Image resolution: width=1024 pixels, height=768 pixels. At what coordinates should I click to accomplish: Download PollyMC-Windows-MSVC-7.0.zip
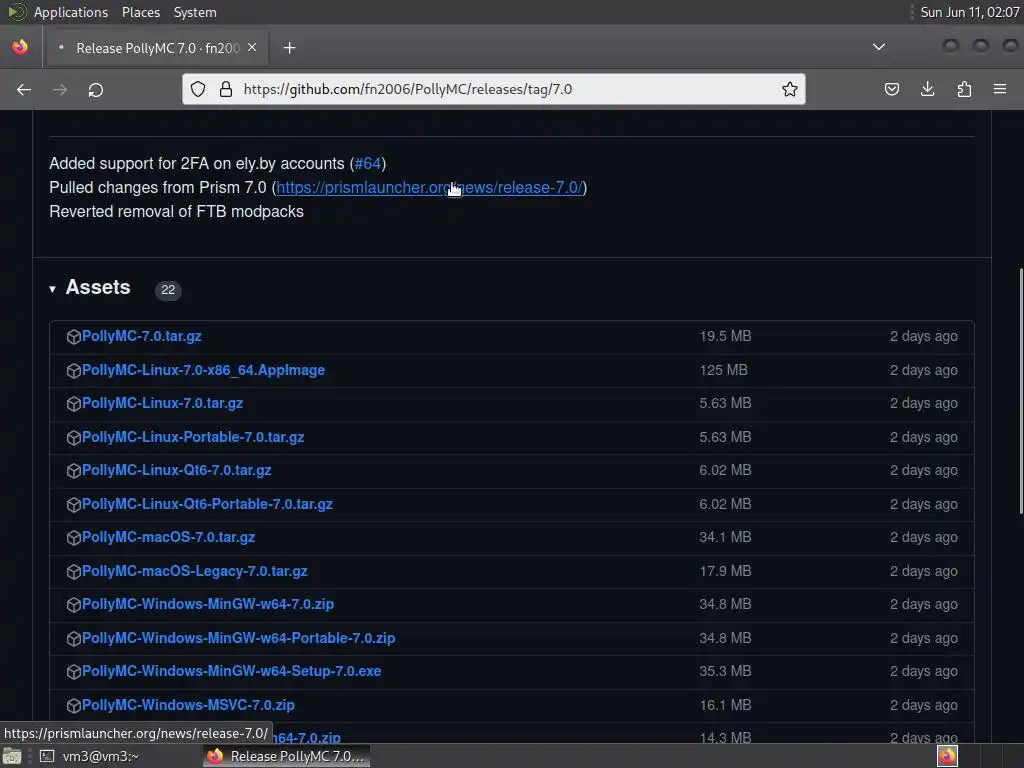tap(188, 705)
